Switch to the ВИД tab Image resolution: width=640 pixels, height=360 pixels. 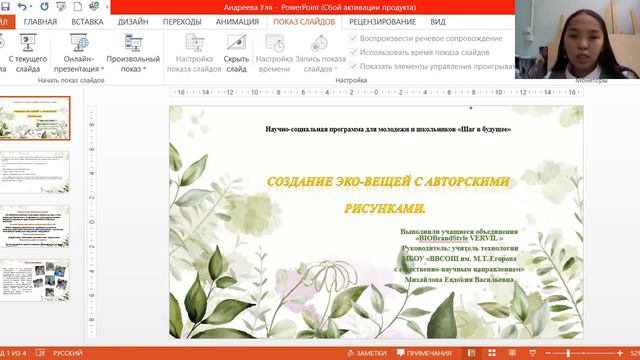point(438,22)
